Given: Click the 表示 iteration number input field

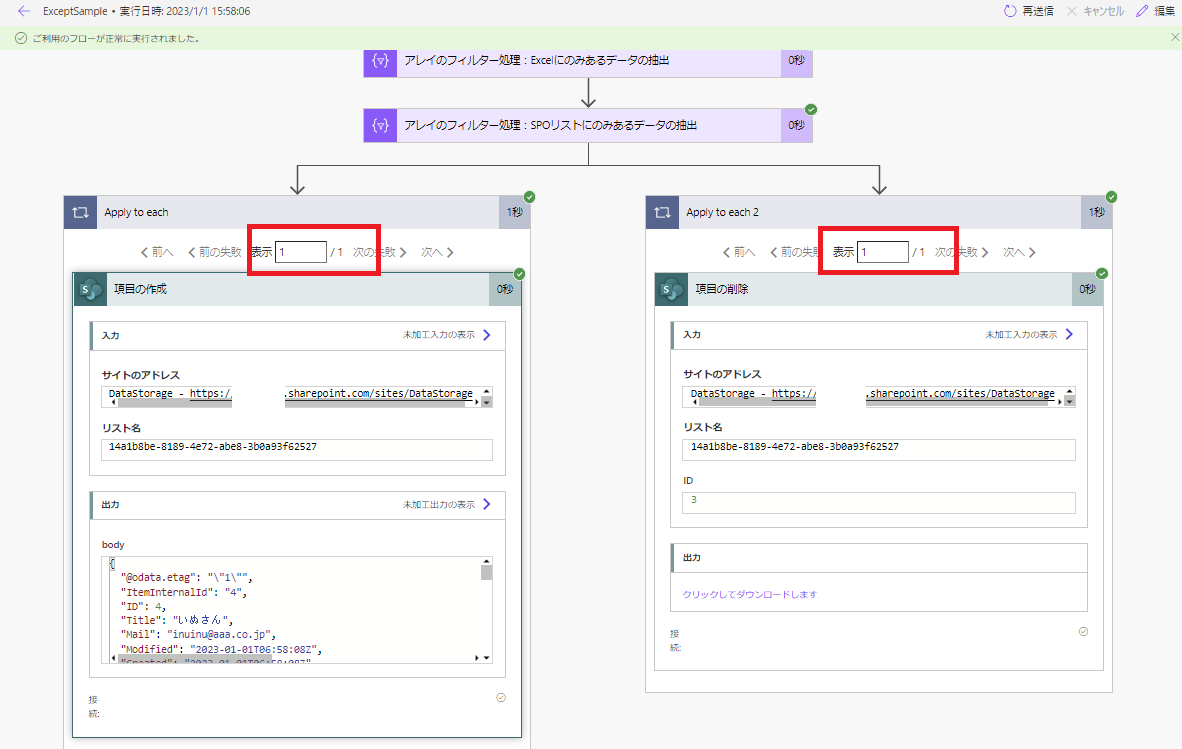Looking at the screenshot, I should point(299,251).
